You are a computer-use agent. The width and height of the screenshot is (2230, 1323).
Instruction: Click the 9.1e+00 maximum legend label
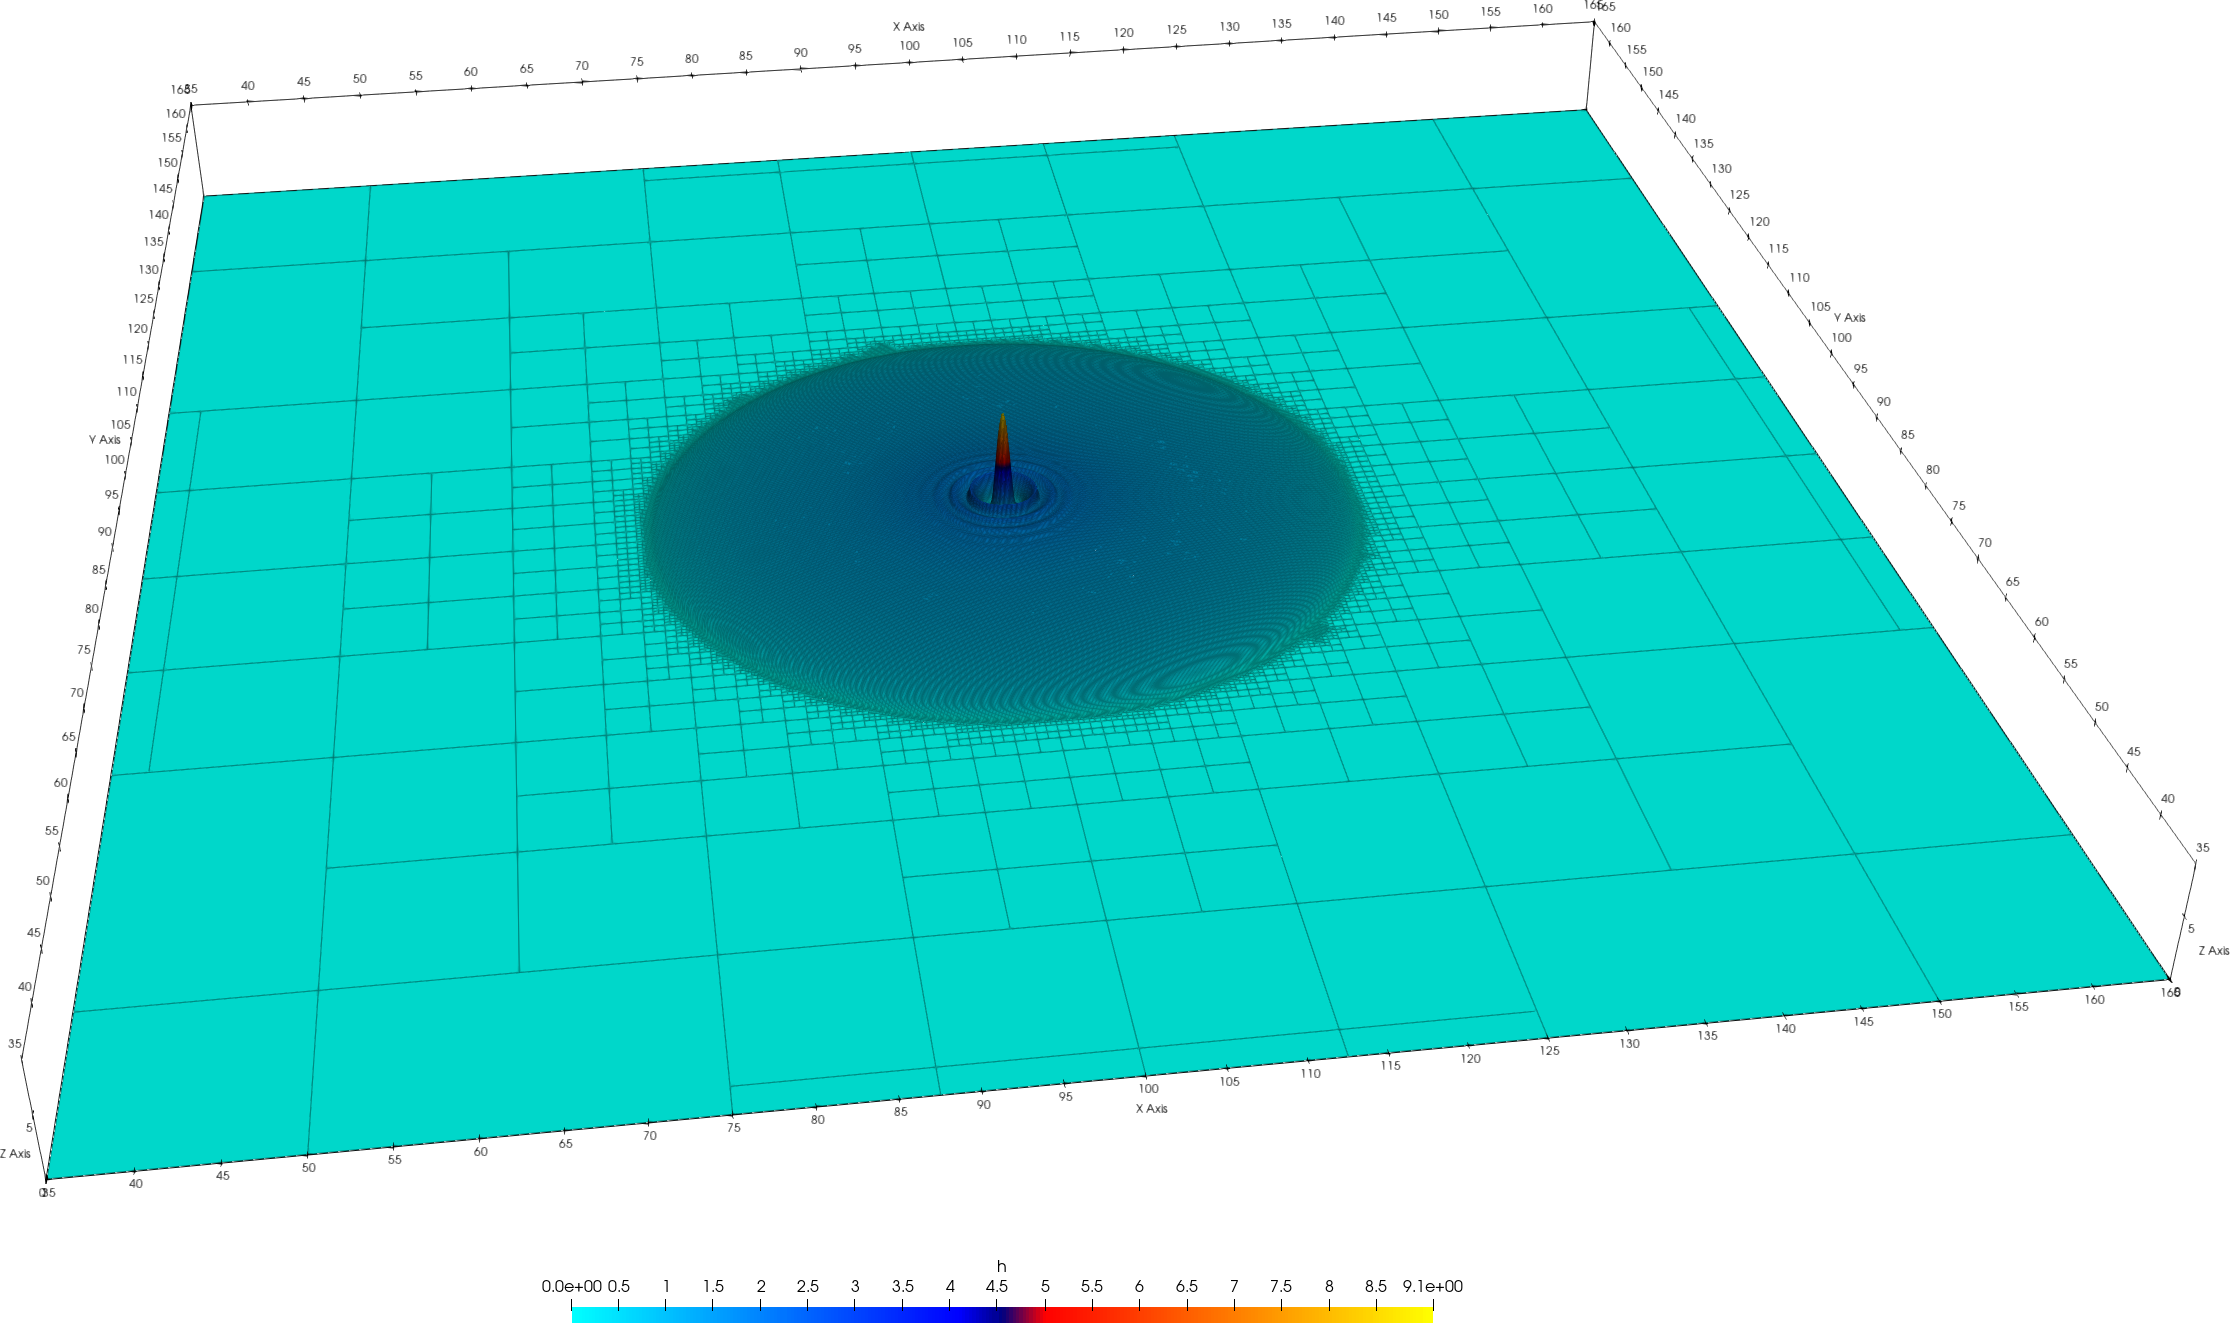pos(1432,1286)
